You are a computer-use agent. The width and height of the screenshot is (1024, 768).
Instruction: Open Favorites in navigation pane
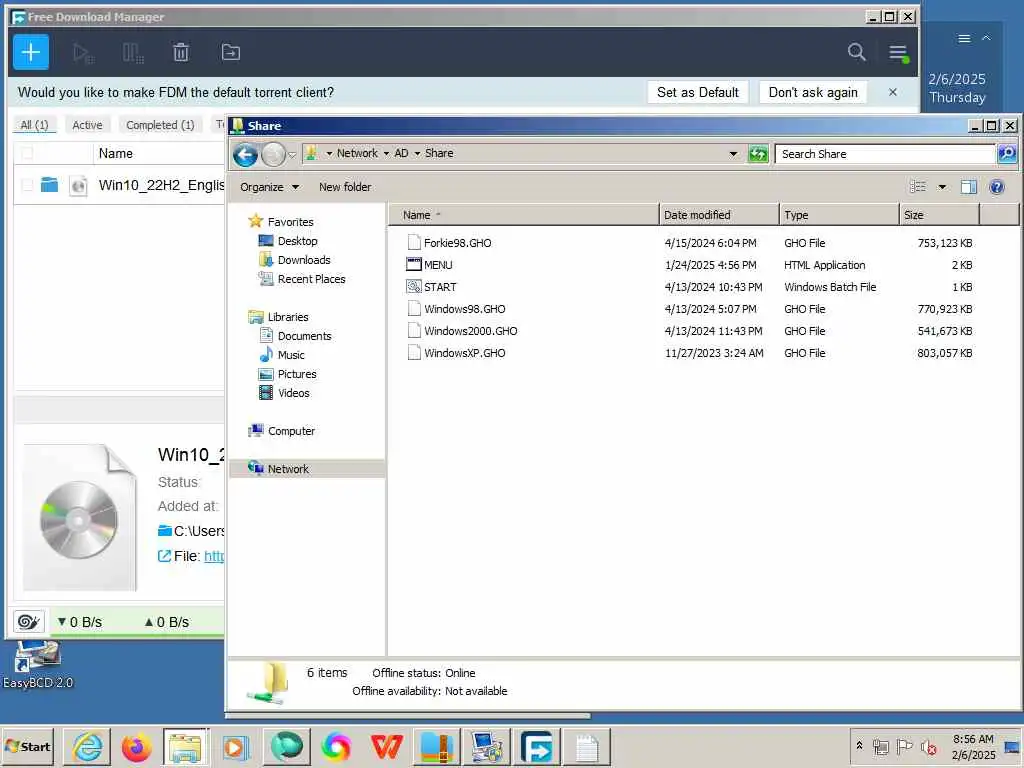click(290, 222)
